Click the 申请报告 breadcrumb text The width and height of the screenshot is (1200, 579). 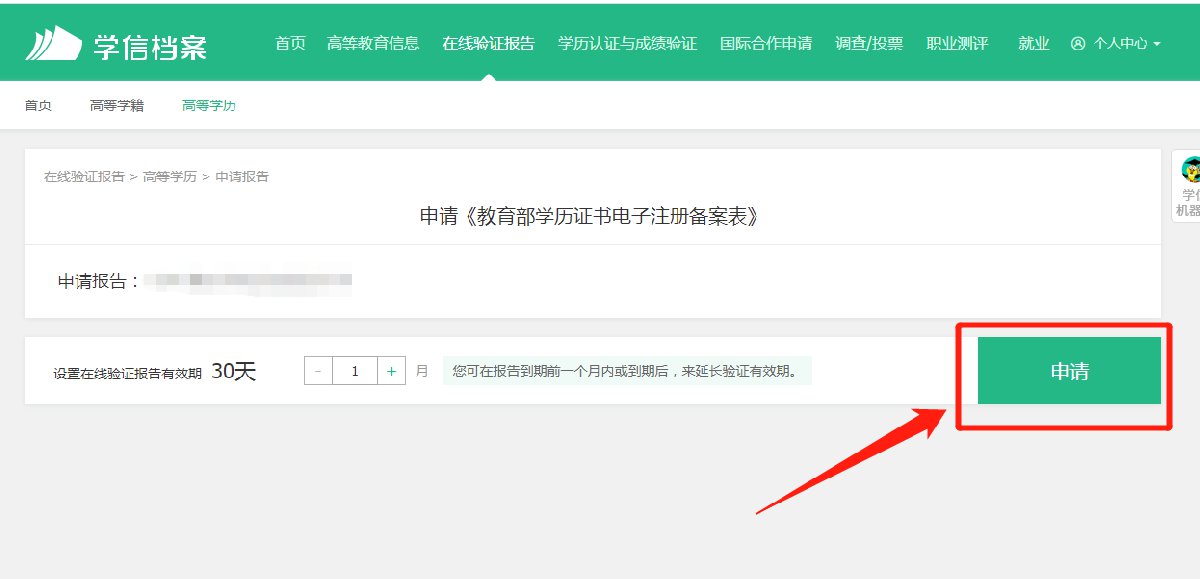pos(242,177)
